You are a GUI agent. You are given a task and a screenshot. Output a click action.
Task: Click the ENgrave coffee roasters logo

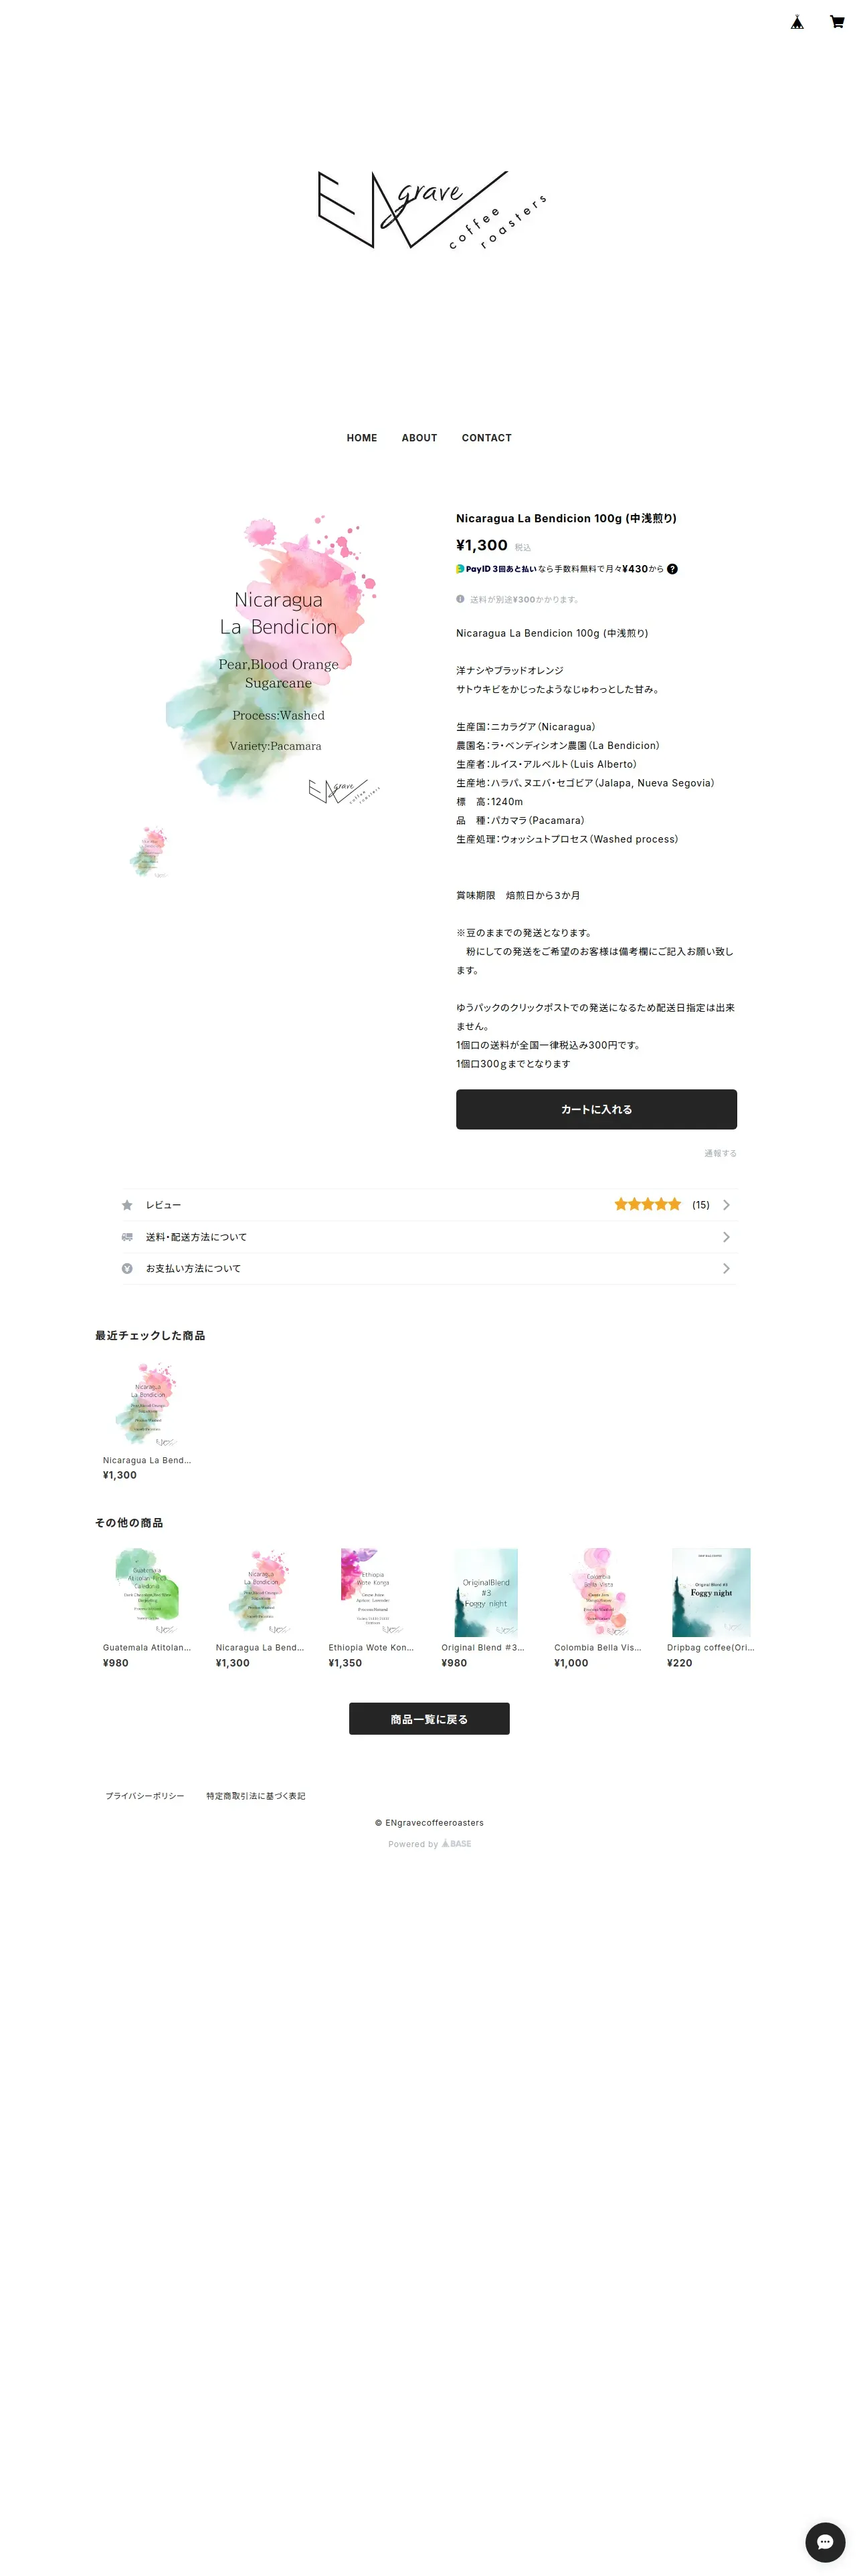point(431,209)
